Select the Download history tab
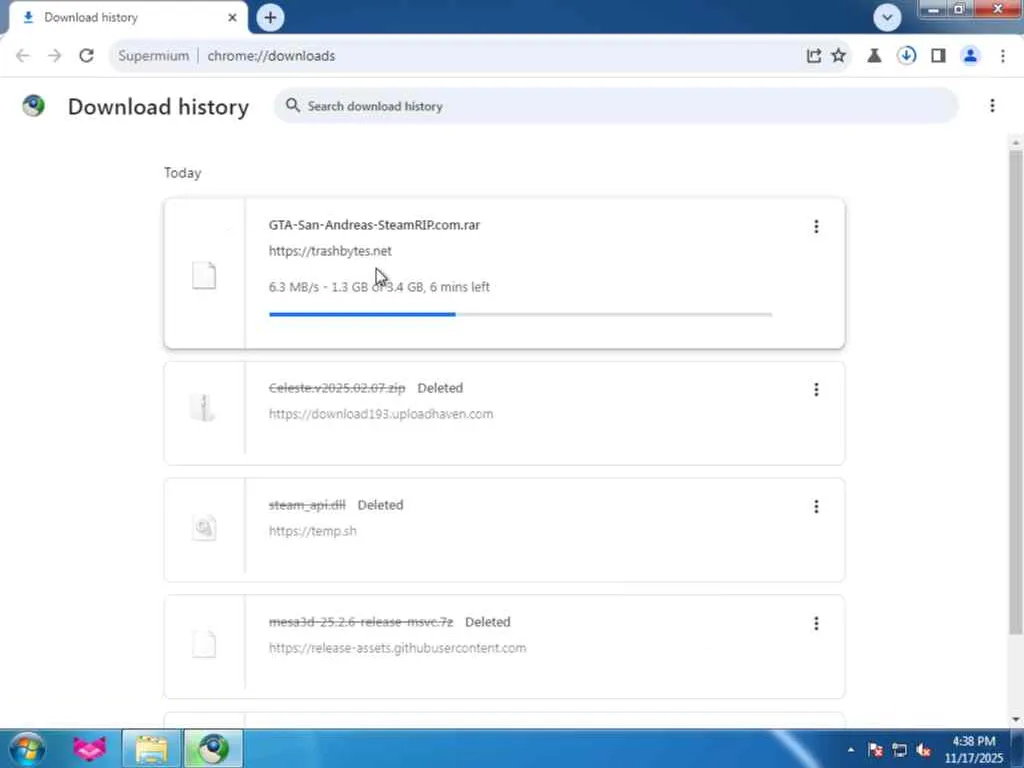1024x768 pixels. 128,18
